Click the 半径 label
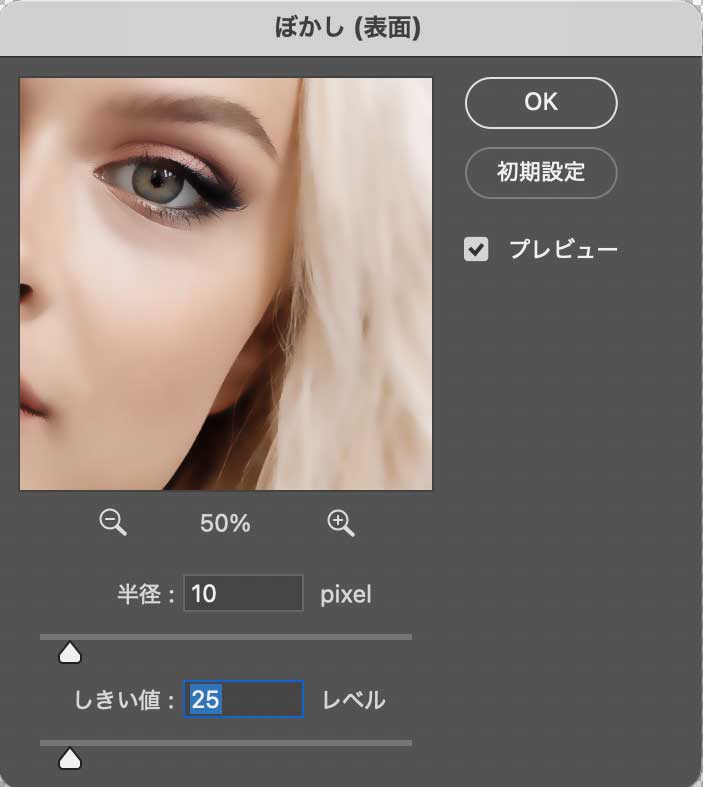The height and width of the screenshot is (787, 703). point(146,594)
